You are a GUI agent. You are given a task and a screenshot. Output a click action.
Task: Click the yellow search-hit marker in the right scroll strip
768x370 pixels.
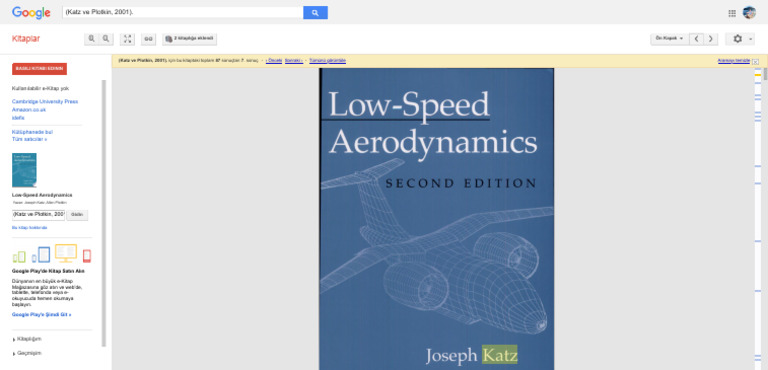click(758, 74)
